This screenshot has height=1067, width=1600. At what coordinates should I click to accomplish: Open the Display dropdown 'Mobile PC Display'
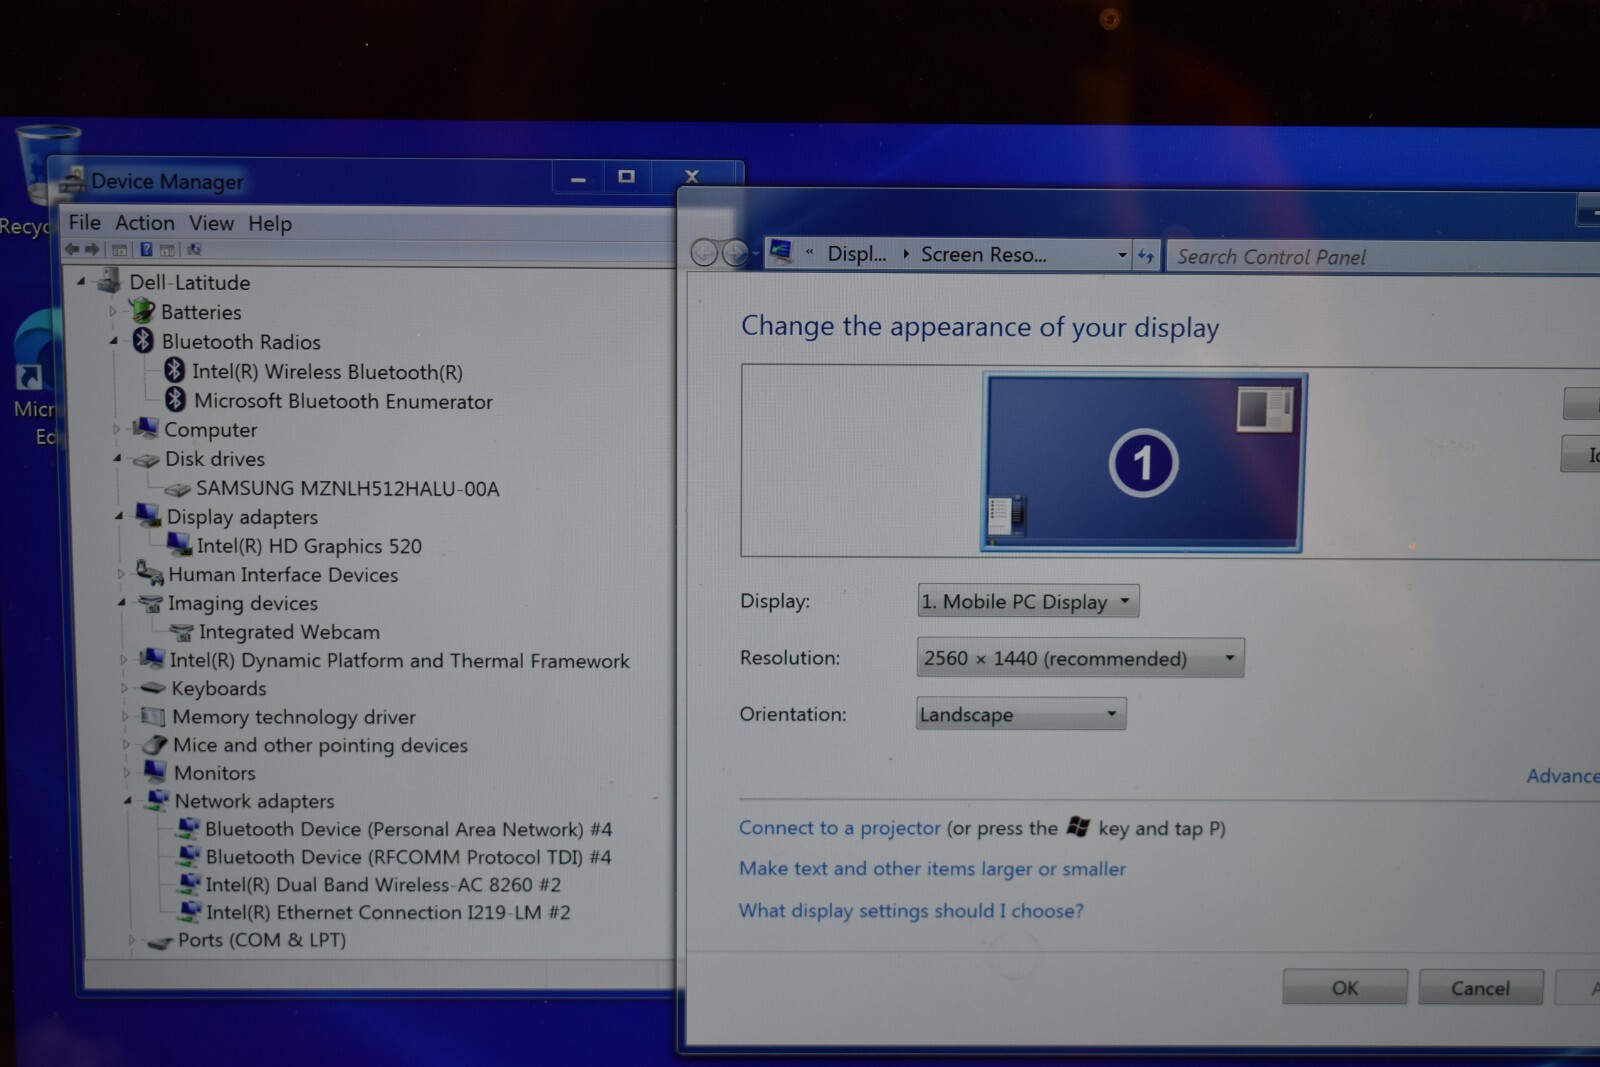click(x=1028, y=601)
